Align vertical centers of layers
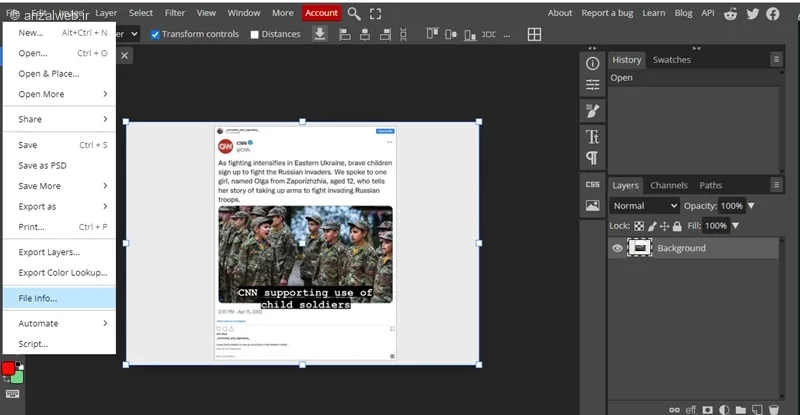Viewport: 800px width, 415px height. click(x=451, y=34)
